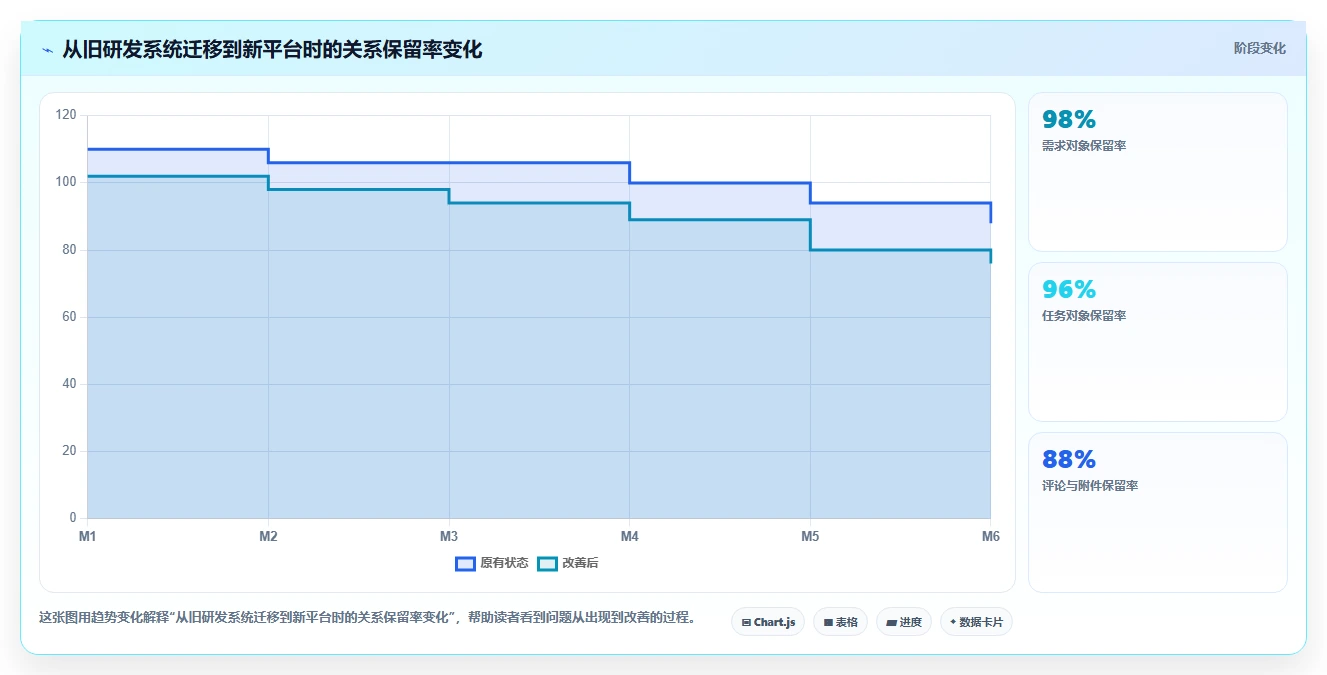Click the star icon in 数据卡片 chip

953,622
